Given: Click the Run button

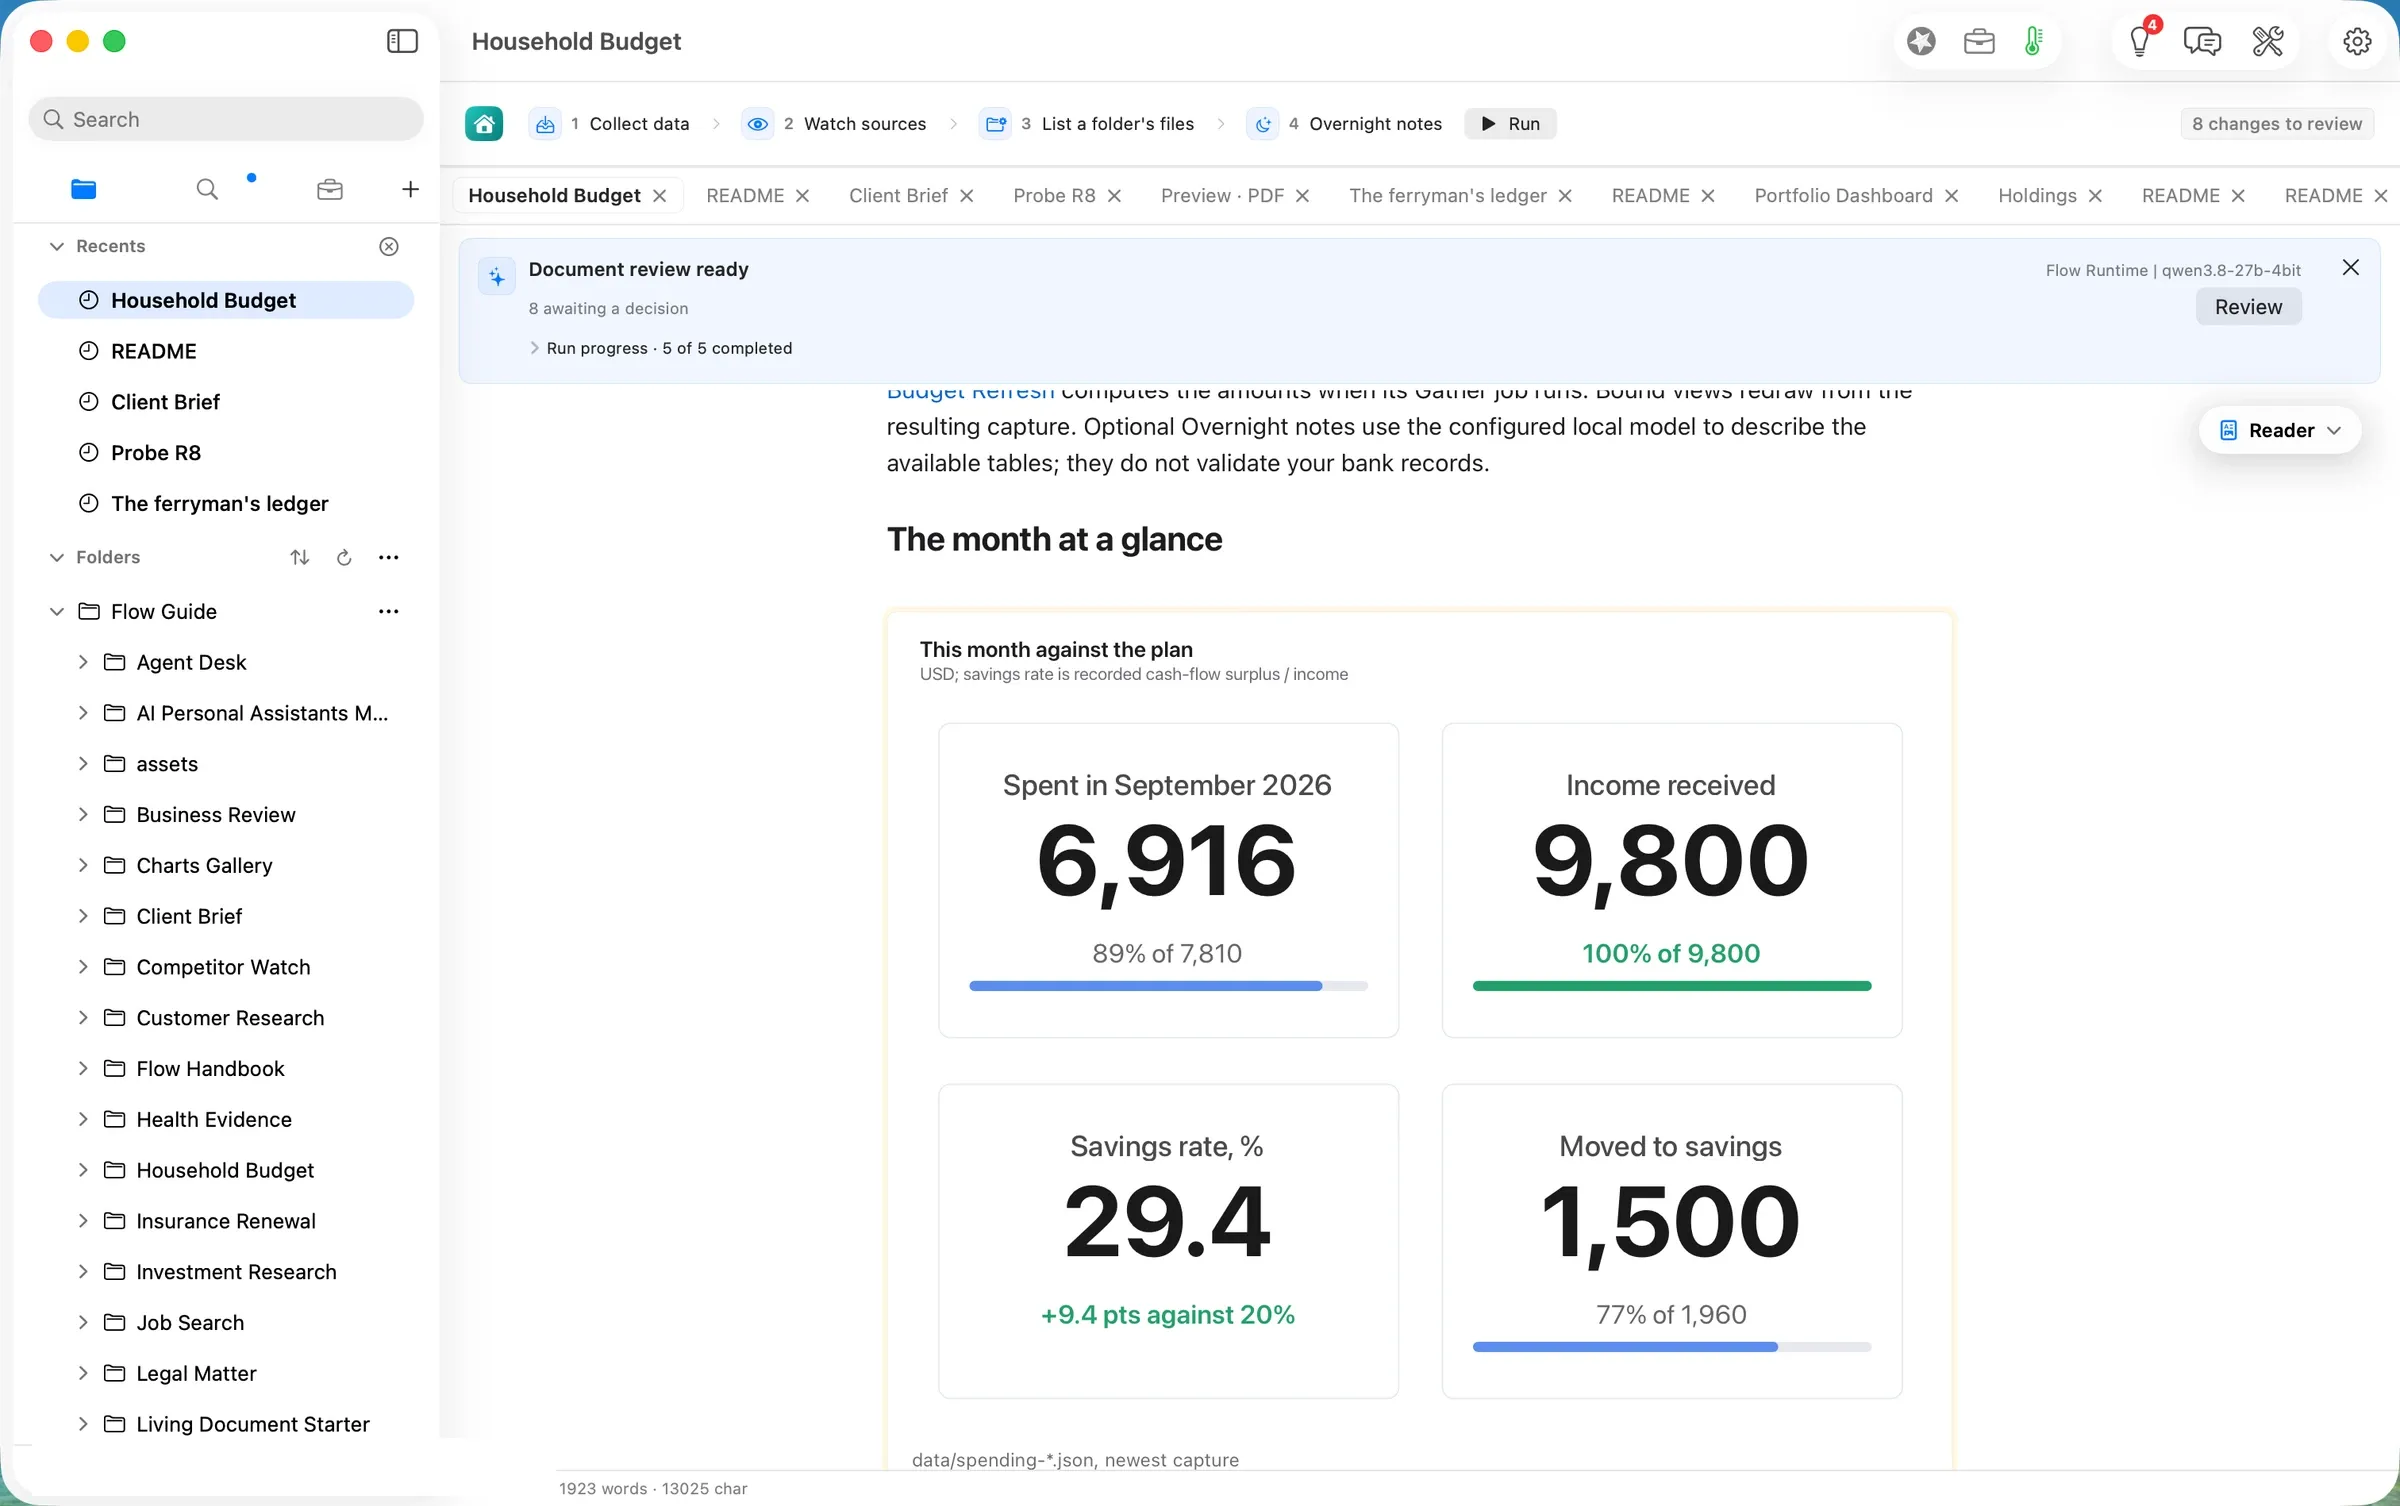Looking at the screenshot, I should point(1510,124).
